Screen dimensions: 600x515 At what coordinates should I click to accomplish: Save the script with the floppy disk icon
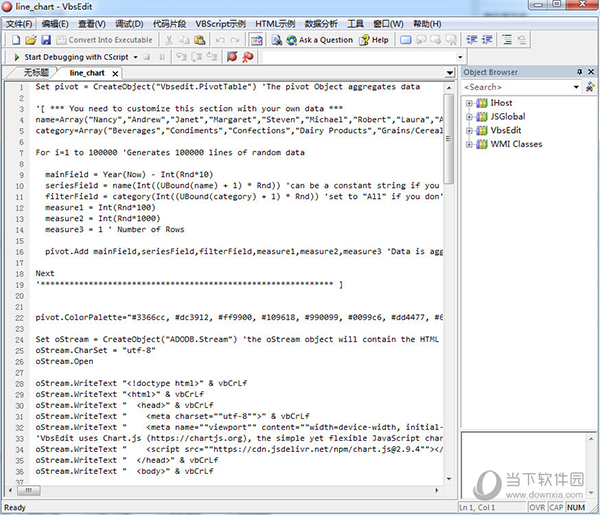(x=45, y=40)
